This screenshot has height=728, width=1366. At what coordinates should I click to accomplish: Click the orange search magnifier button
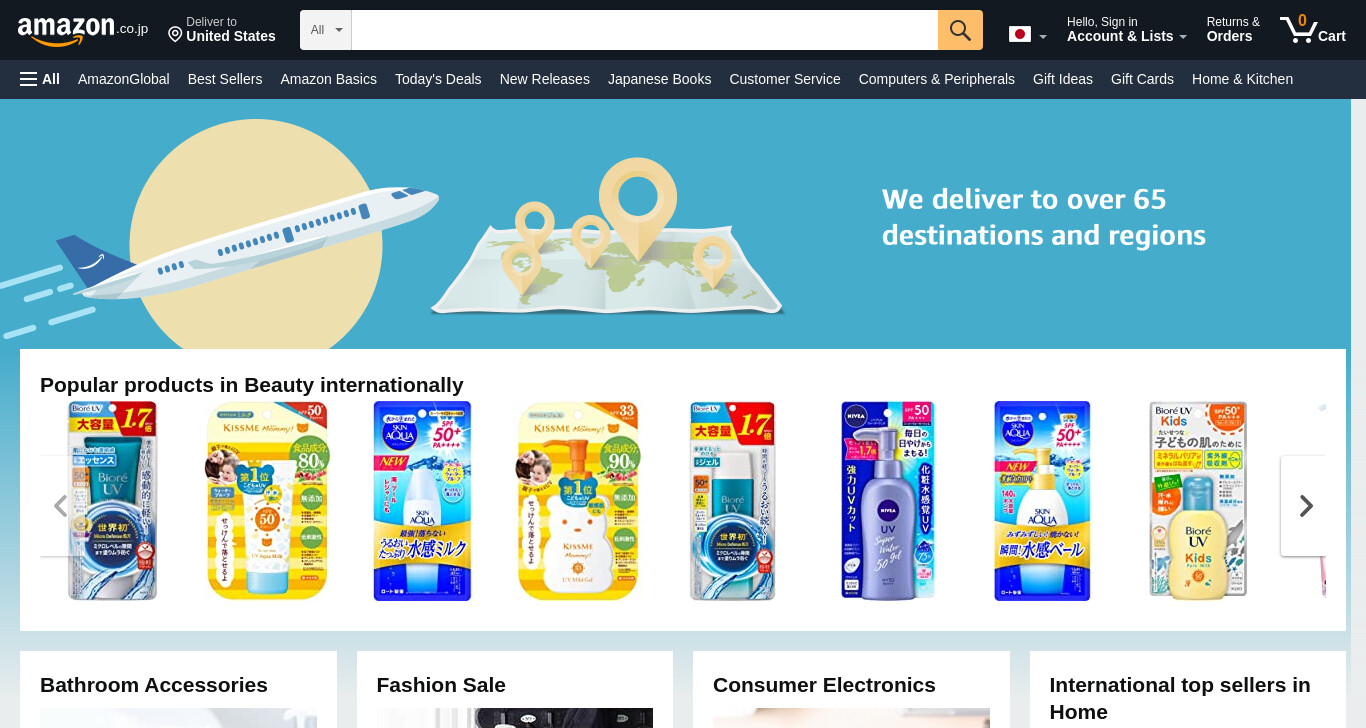(960, 30)
